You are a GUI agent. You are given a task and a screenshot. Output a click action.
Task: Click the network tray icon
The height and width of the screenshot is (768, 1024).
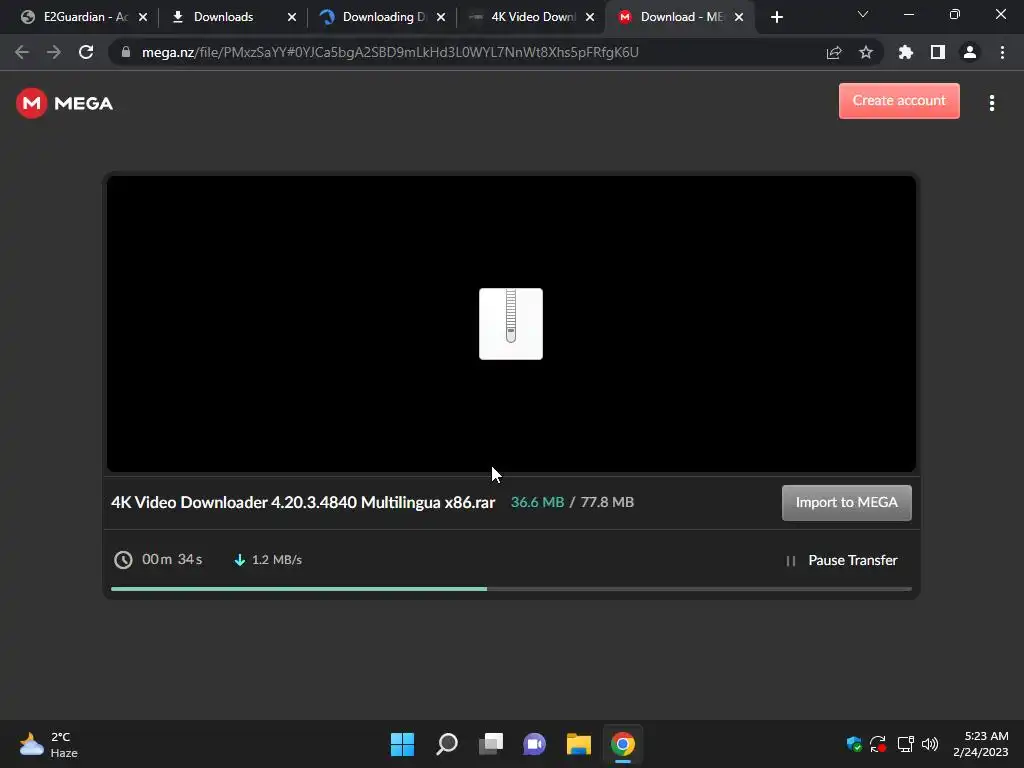(x=905, y=744)
